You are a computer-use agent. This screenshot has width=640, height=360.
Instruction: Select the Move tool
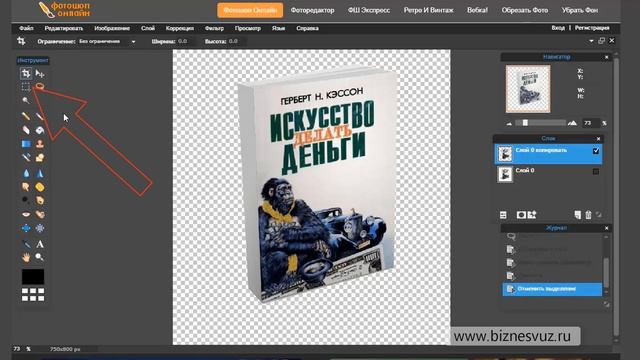click(x=40, y=73)
